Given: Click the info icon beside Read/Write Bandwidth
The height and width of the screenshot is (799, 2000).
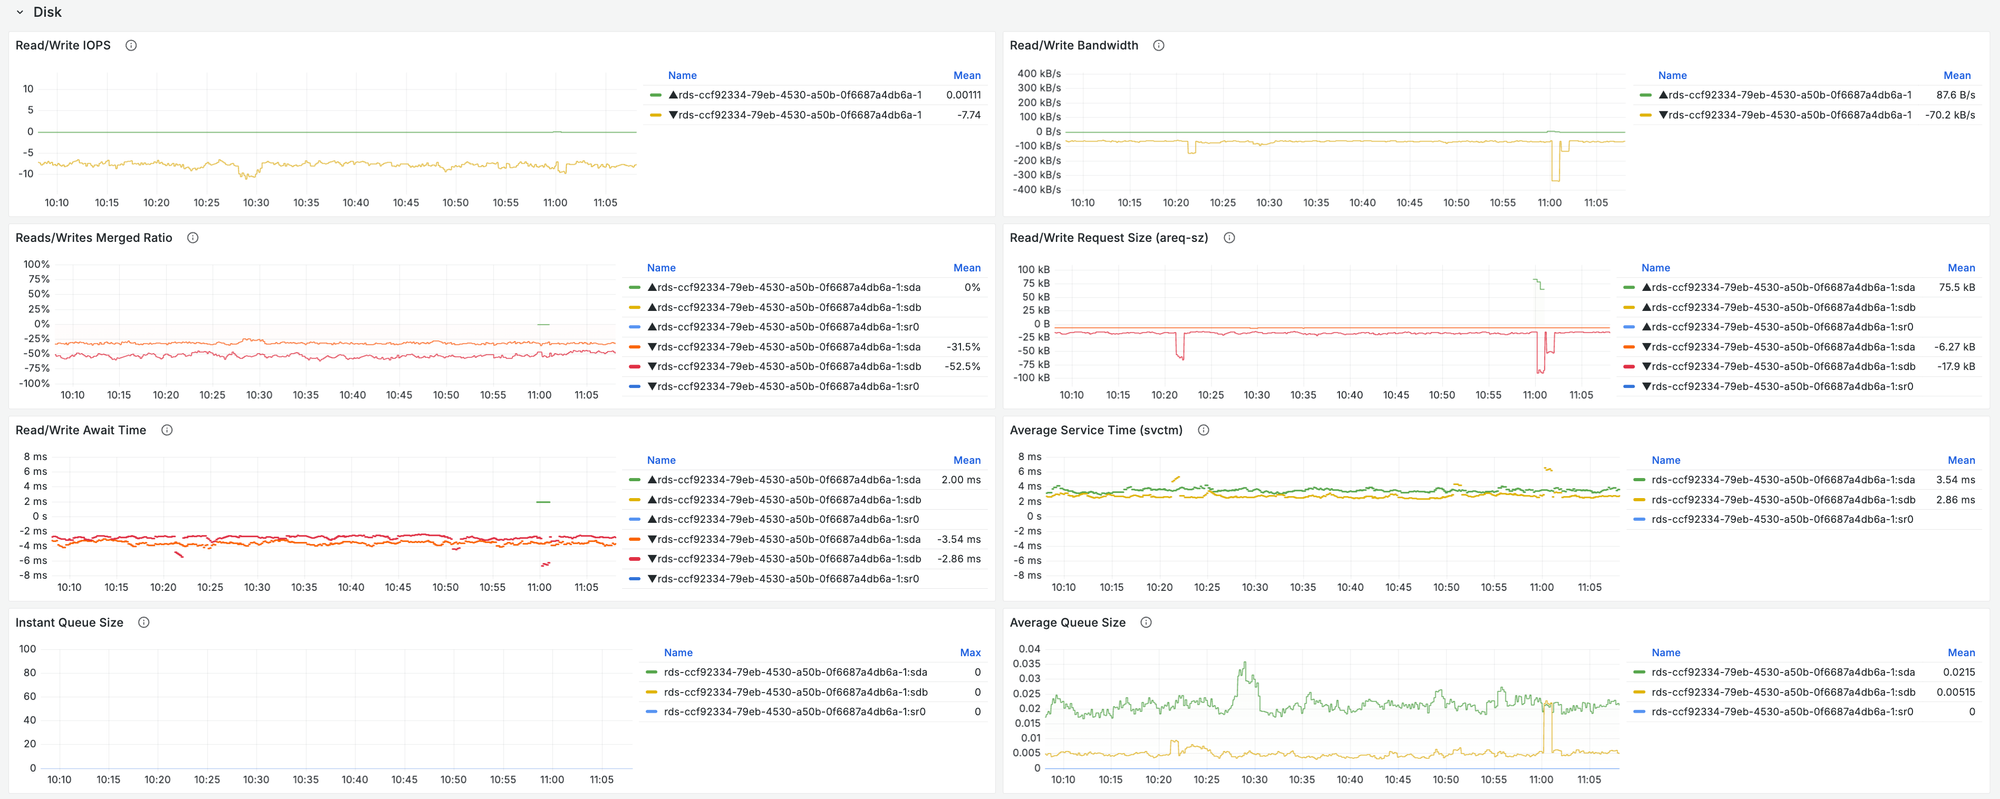Looking at the screenshot, I should pos(1158,46).
